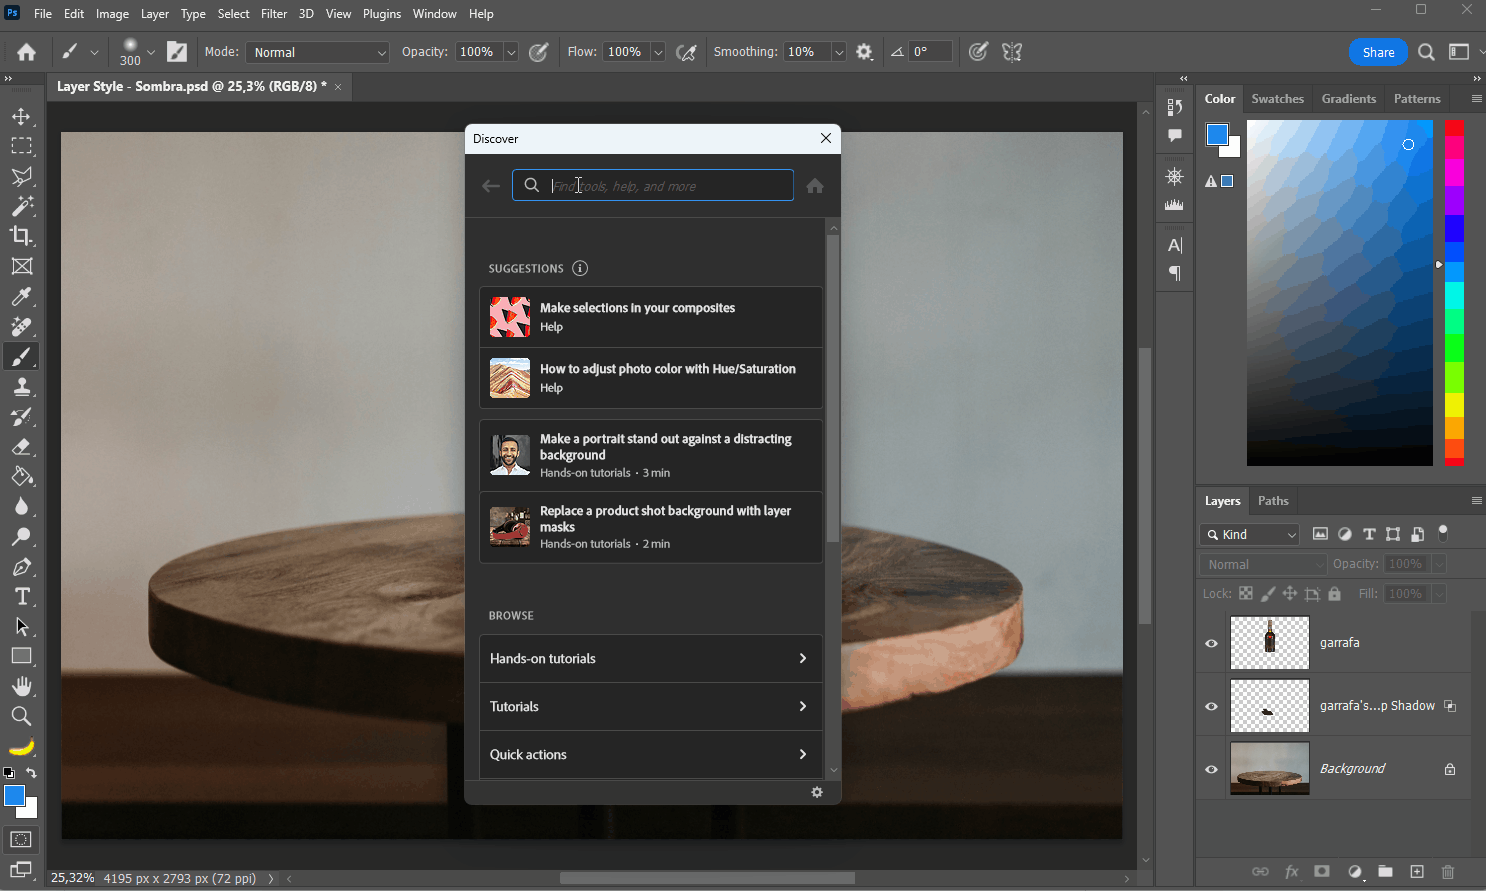The height and width of the screenshot is (891, 1486).
Task: Open Make selections in your composites
Action: click(x=651, y=317)
